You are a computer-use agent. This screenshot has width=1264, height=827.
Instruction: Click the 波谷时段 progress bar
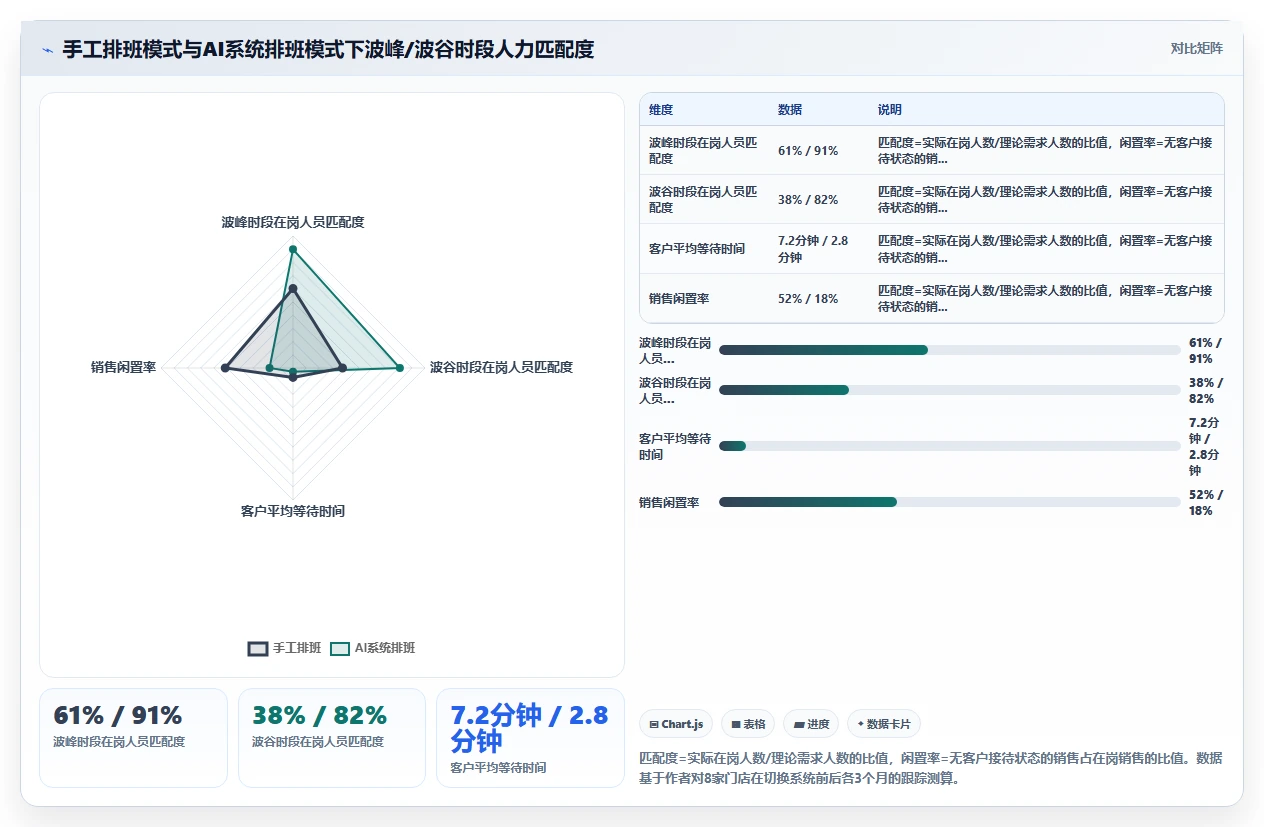pyautogui.click(x=950, y=390)
